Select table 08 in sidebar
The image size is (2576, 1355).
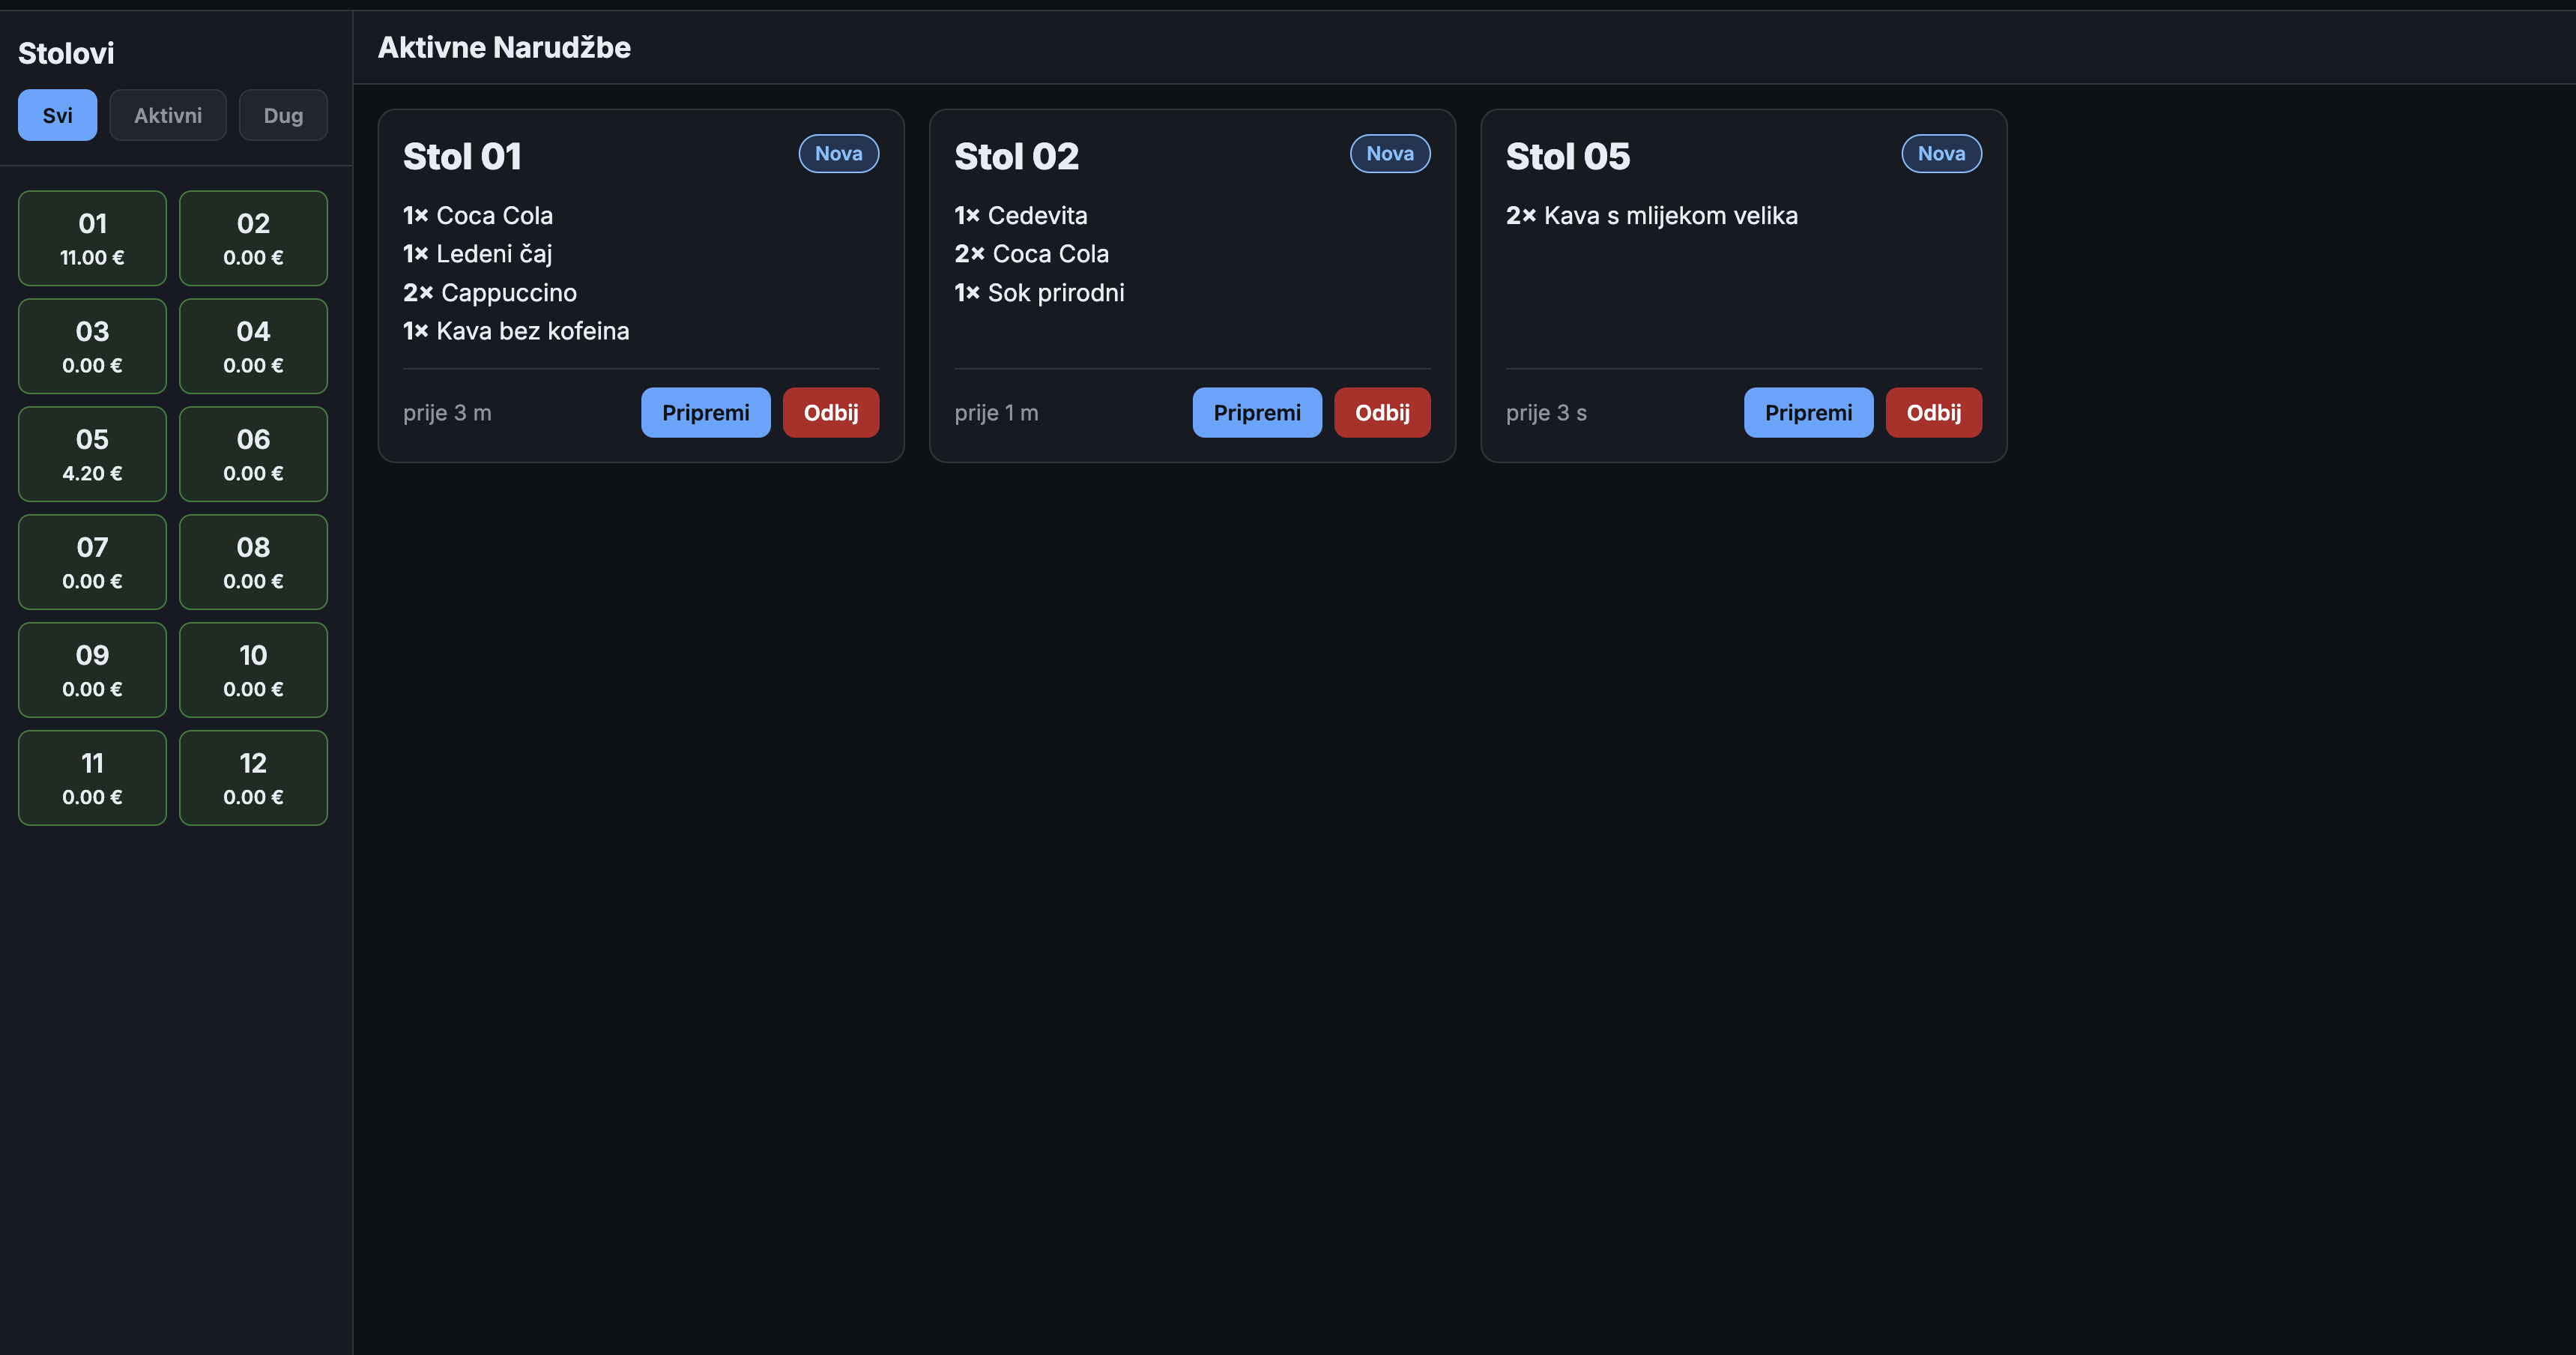click(x=253, y=562)
